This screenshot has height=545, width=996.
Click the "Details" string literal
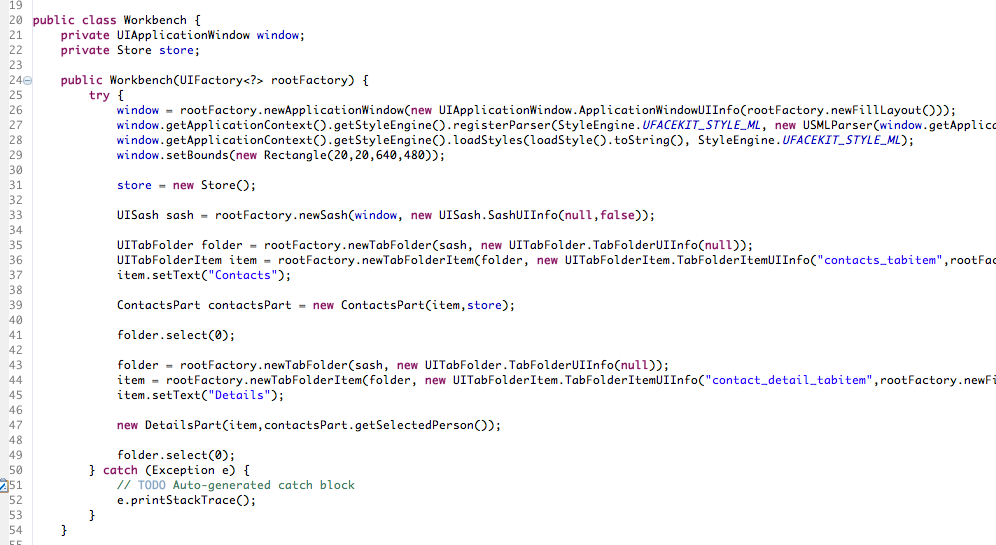239,395
